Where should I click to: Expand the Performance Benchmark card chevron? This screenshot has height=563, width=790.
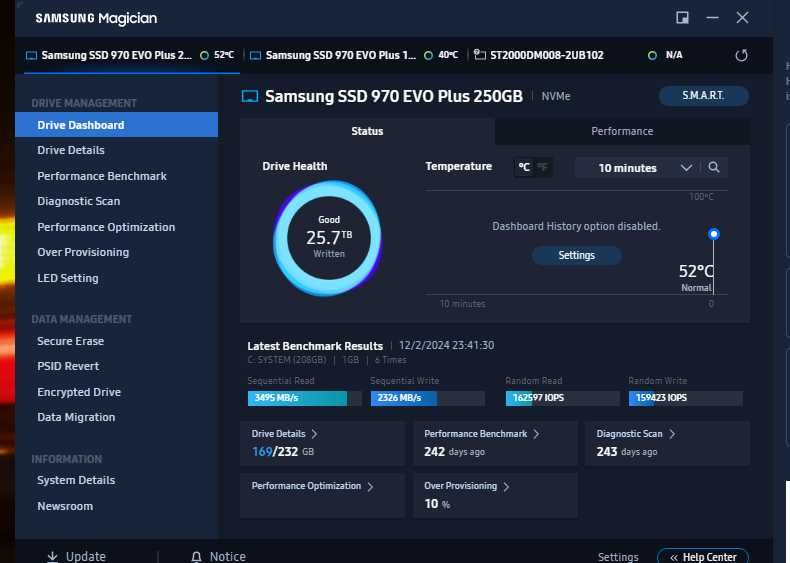tap(536, 434)
